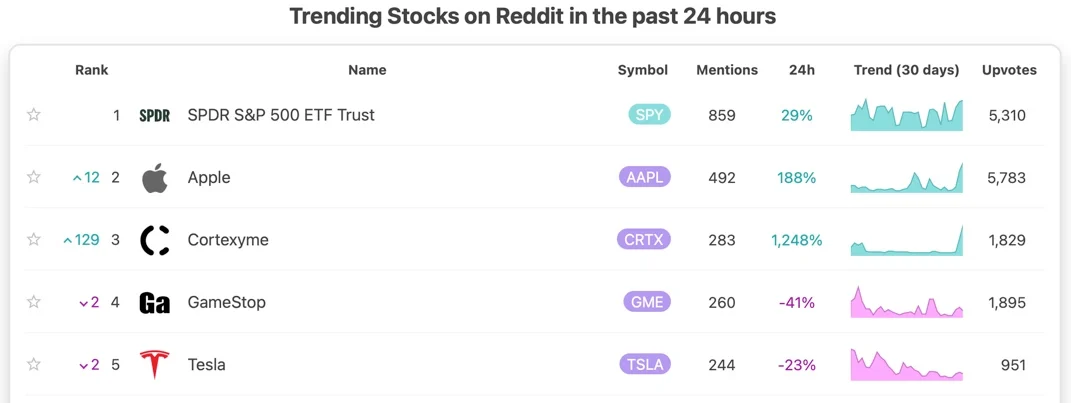Click the 24h column header
Image resolution: width=1071 pixels, height=403 pixels.
[x=801, y=70]
